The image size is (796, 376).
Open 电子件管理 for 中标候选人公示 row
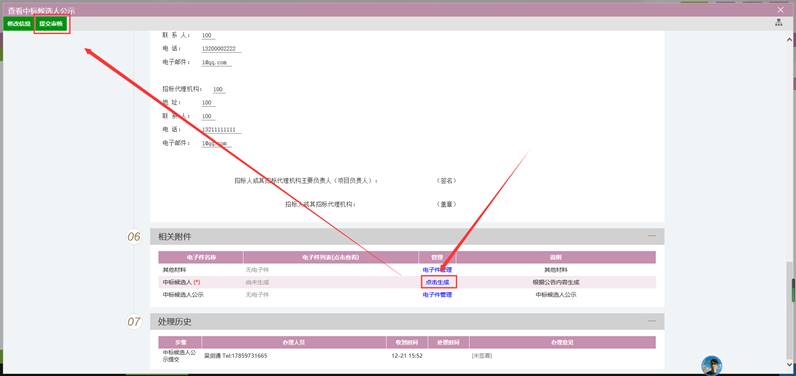[x=437, y=294]
